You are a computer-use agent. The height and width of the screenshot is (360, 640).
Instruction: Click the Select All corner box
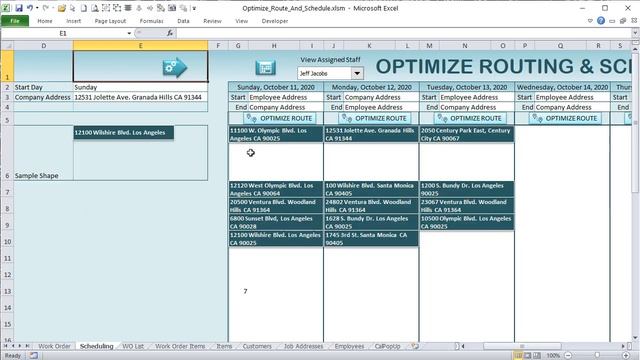tap(7, 46)
